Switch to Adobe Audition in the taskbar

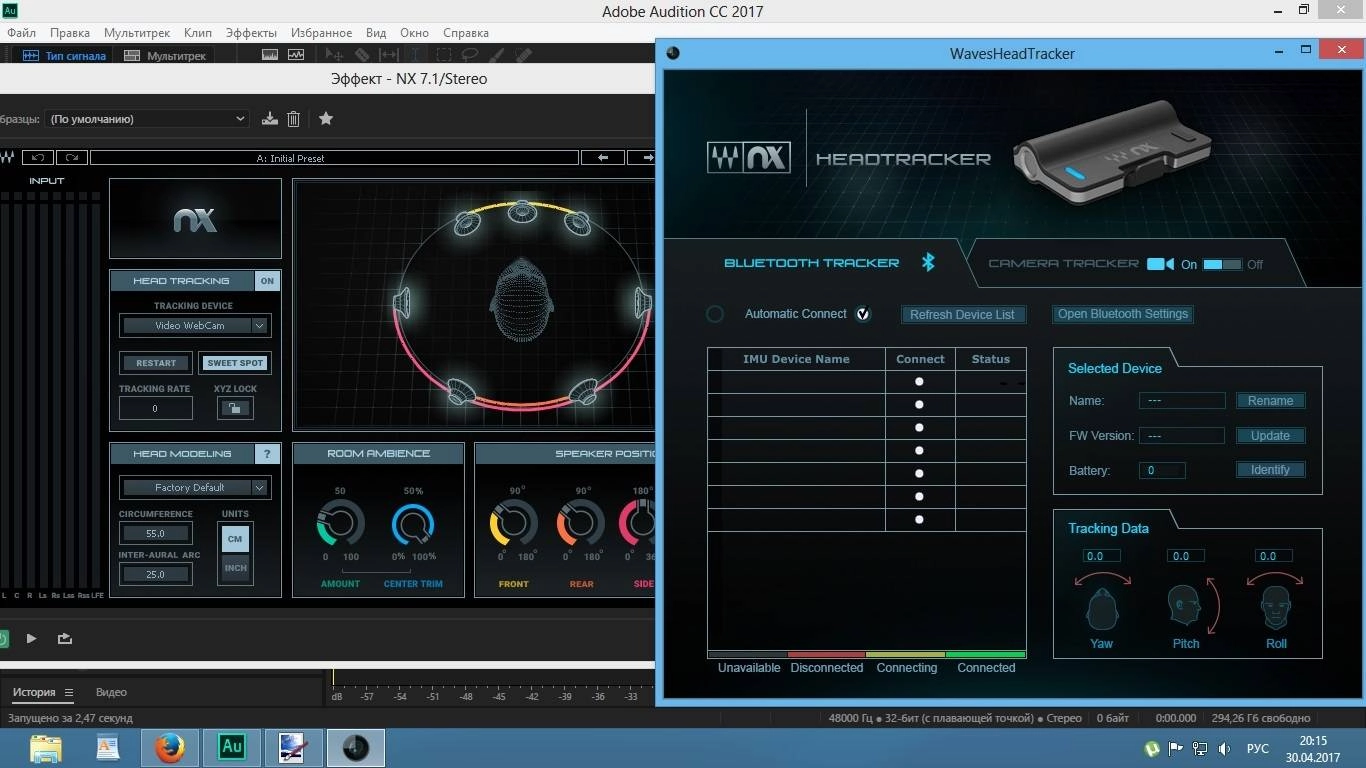click(232, 747)
